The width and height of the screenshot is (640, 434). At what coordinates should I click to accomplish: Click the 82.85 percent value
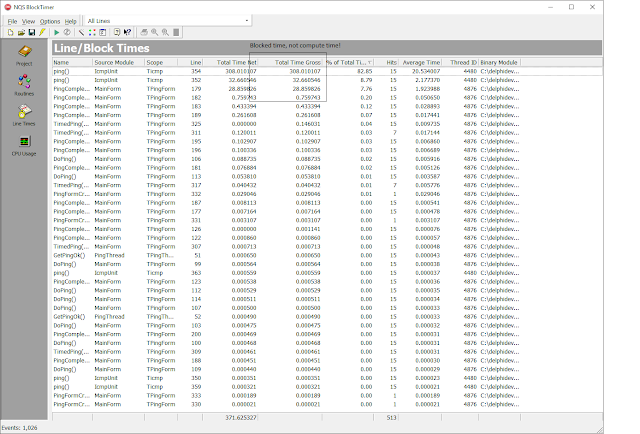[364, 71]
